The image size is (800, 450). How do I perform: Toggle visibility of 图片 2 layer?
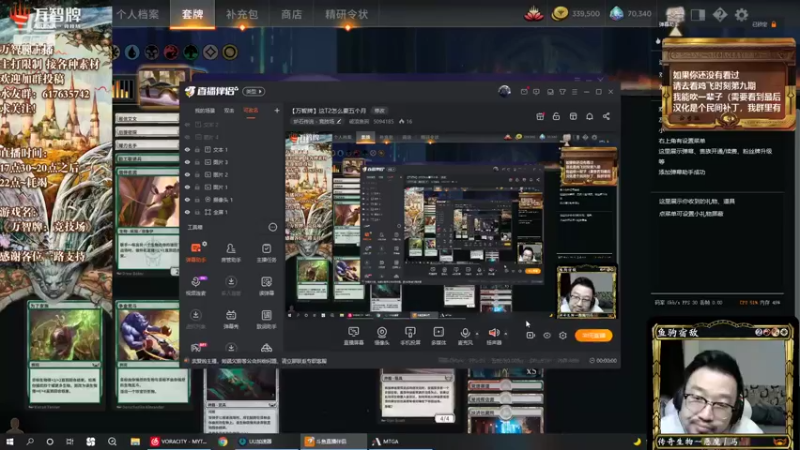pos(187,174)
